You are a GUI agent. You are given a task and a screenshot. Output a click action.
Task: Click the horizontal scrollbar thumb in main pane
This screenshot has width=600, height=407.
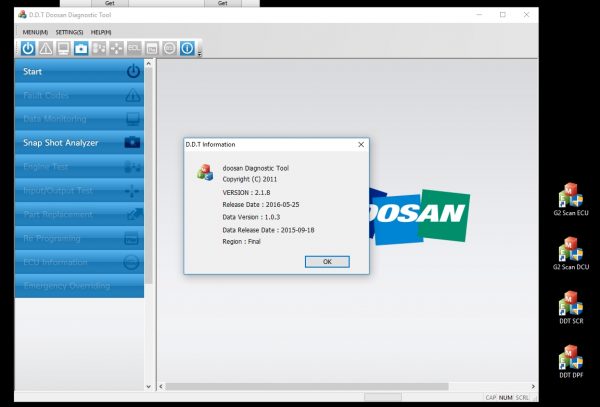pos(307,387)
